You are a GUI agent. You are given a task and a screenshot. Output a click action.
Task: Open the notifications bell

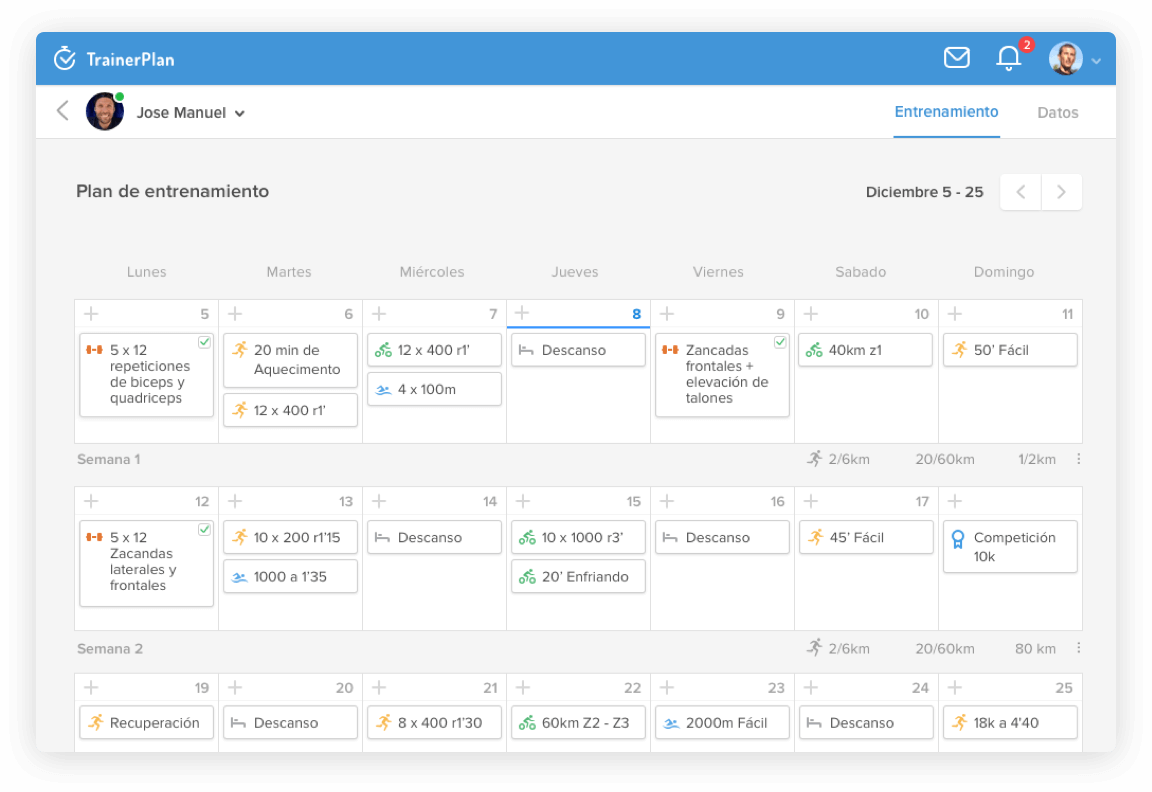click(1008, 58)
